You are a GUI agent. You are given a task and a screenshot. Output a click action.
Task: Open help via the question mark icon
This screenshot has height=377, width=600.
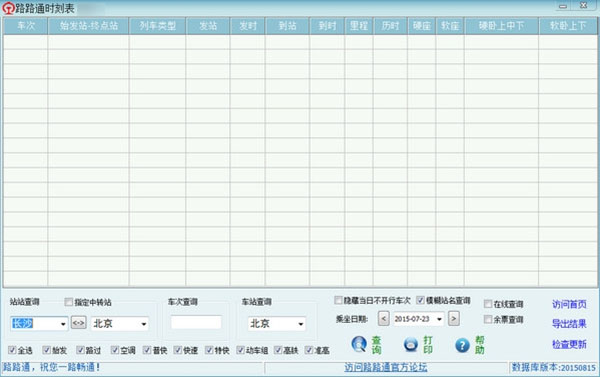[462, 345]
